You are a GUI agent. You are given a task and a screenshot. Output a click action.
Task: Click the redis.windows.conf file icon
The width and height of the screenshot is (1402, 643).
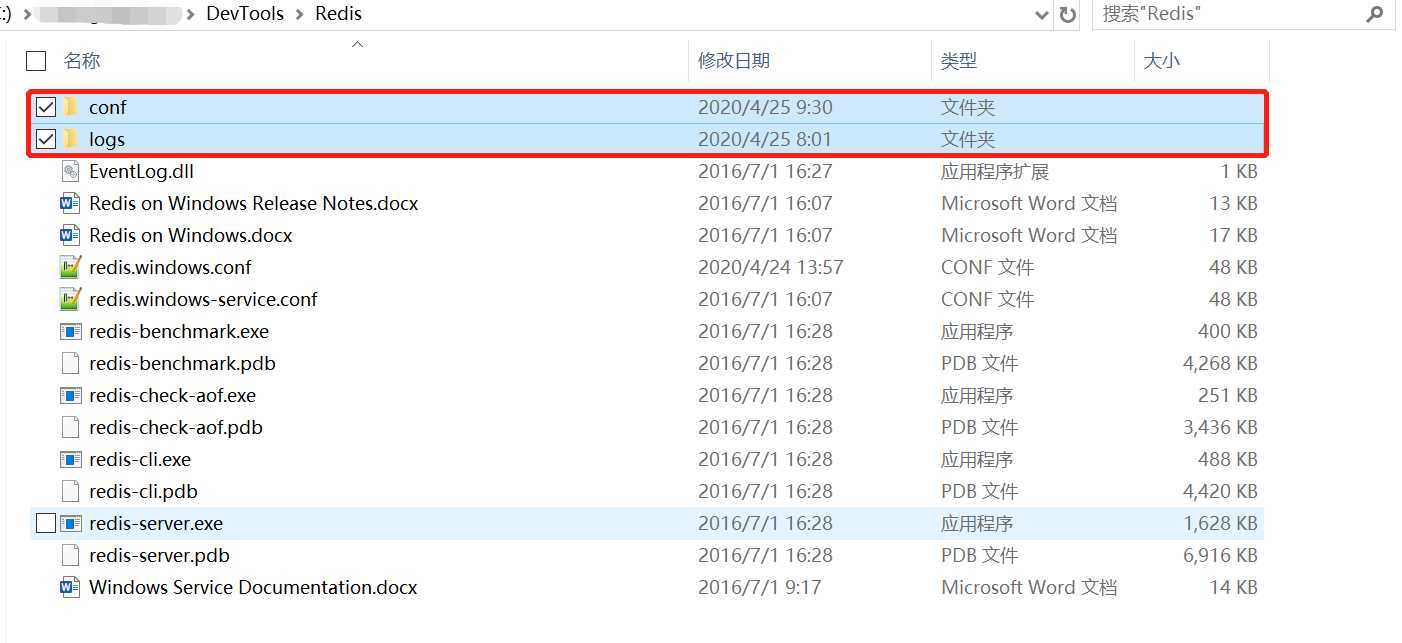70,267
